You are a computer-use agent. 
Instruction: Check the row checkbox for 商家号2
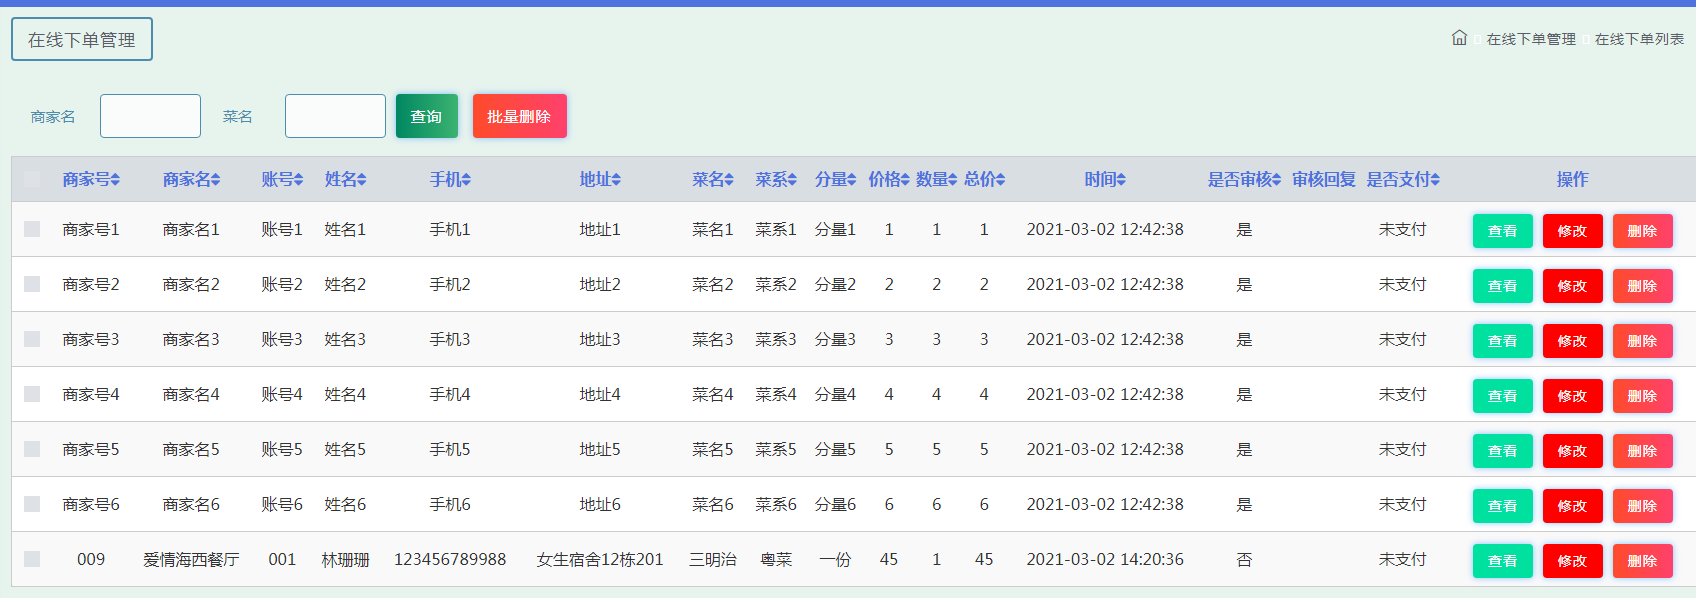tap(32, 284)
